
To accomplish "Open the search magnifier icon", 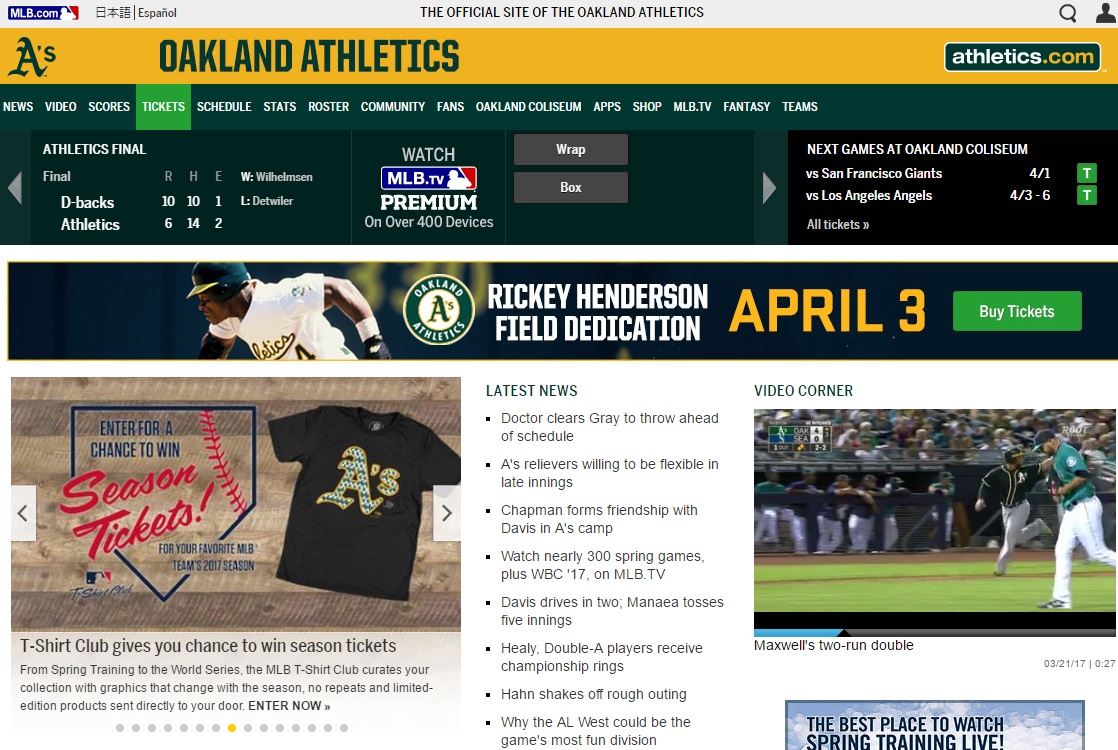I will click(1067, 13).
